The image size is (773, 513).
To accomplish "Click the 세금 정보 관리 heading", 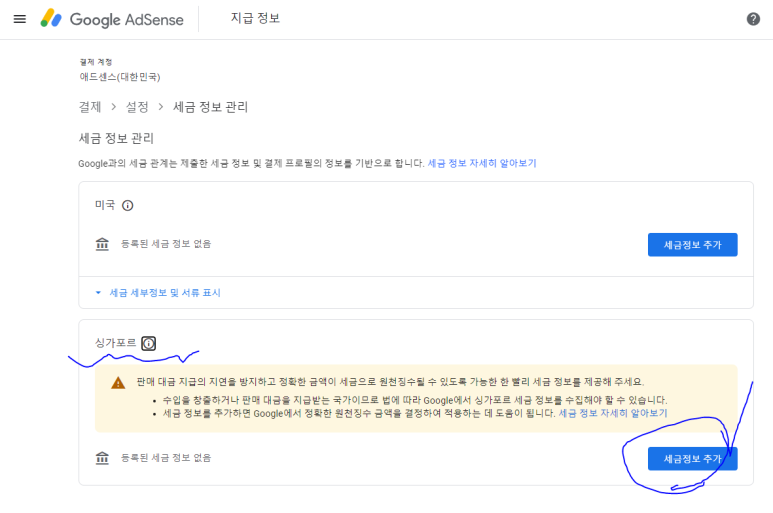I will click(116, 138).
